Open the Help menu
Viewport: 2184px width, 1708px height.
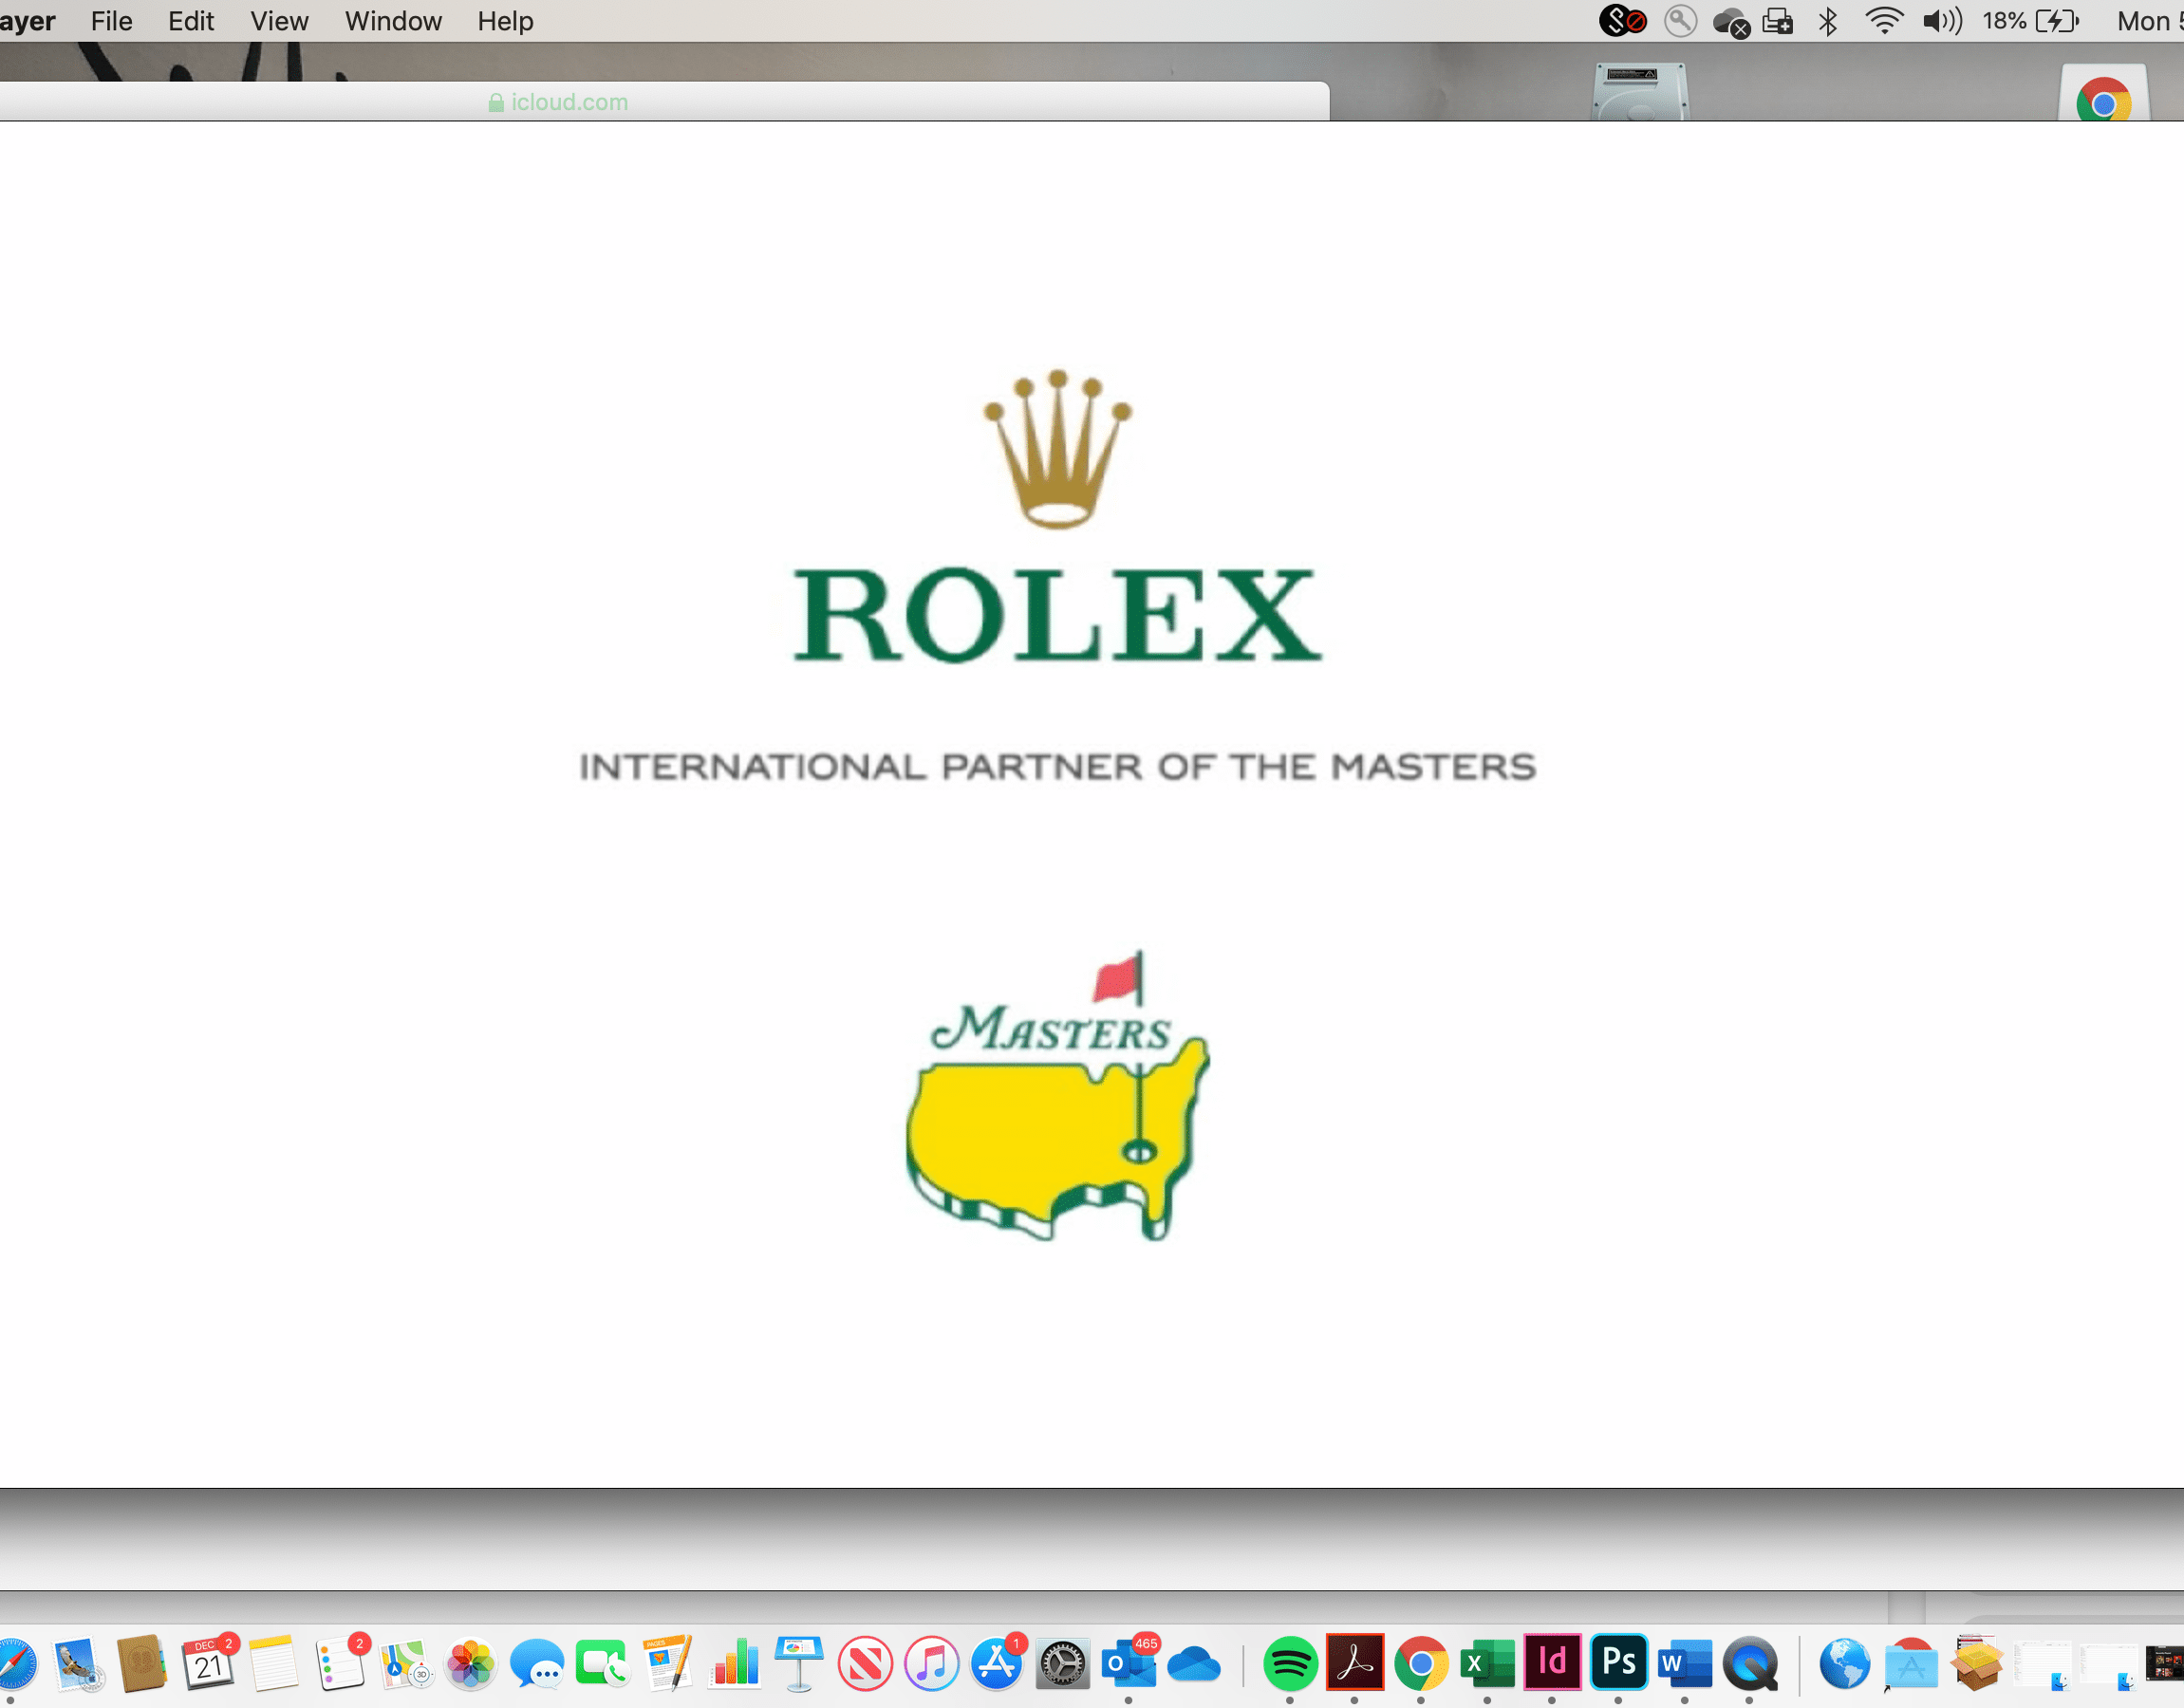click(x=505, y=21)
